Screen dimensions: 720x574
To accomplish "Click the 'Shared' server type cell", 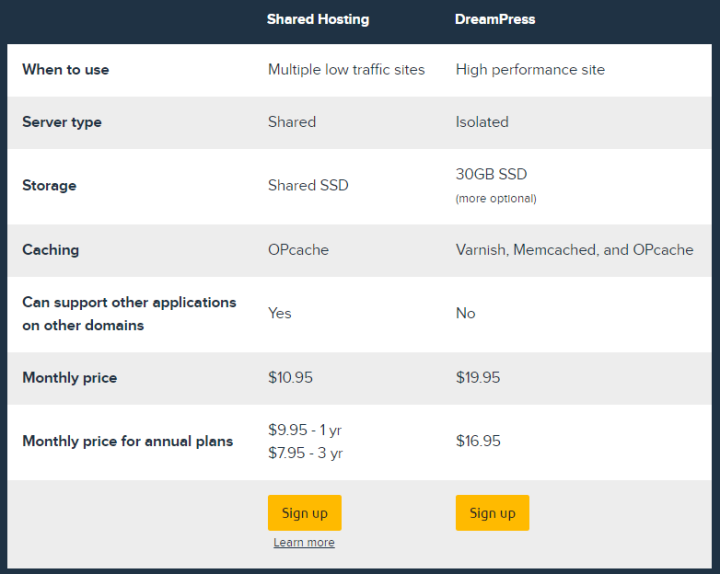I will coord(292,122).
